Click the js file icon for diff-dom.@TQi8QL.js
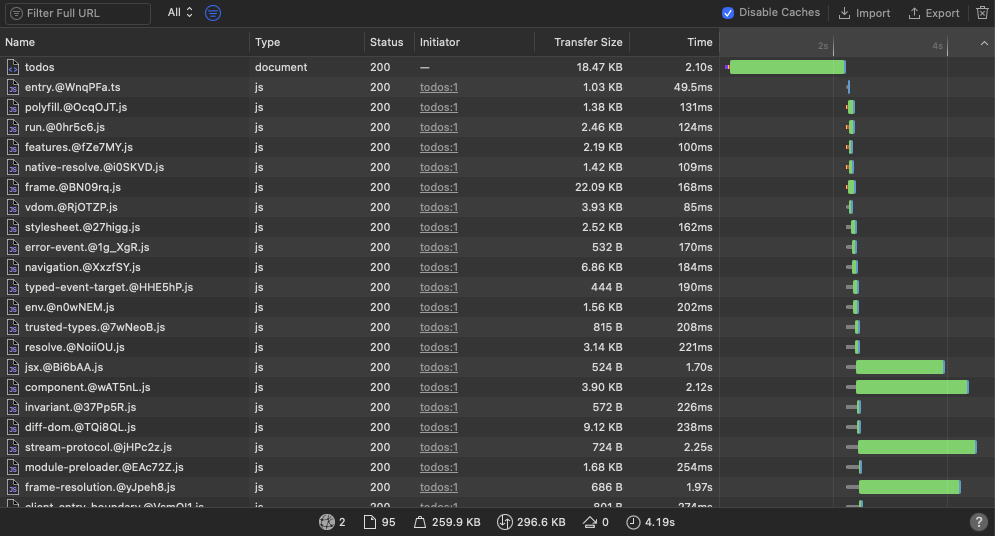 (x=13, y=428)
